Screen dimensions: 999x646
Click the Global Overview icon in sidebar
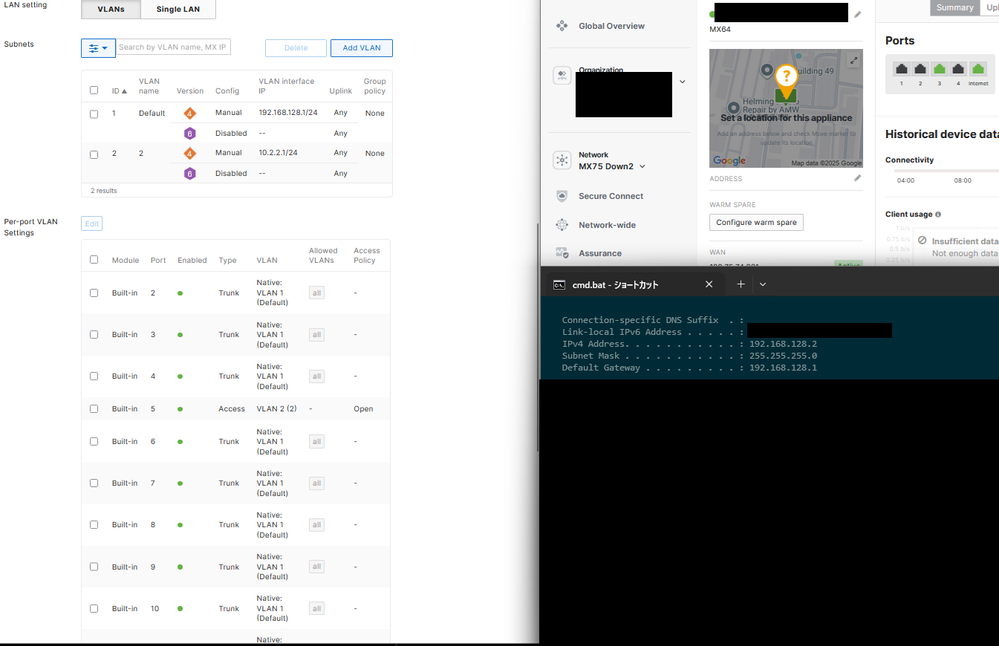click(562, 26)
